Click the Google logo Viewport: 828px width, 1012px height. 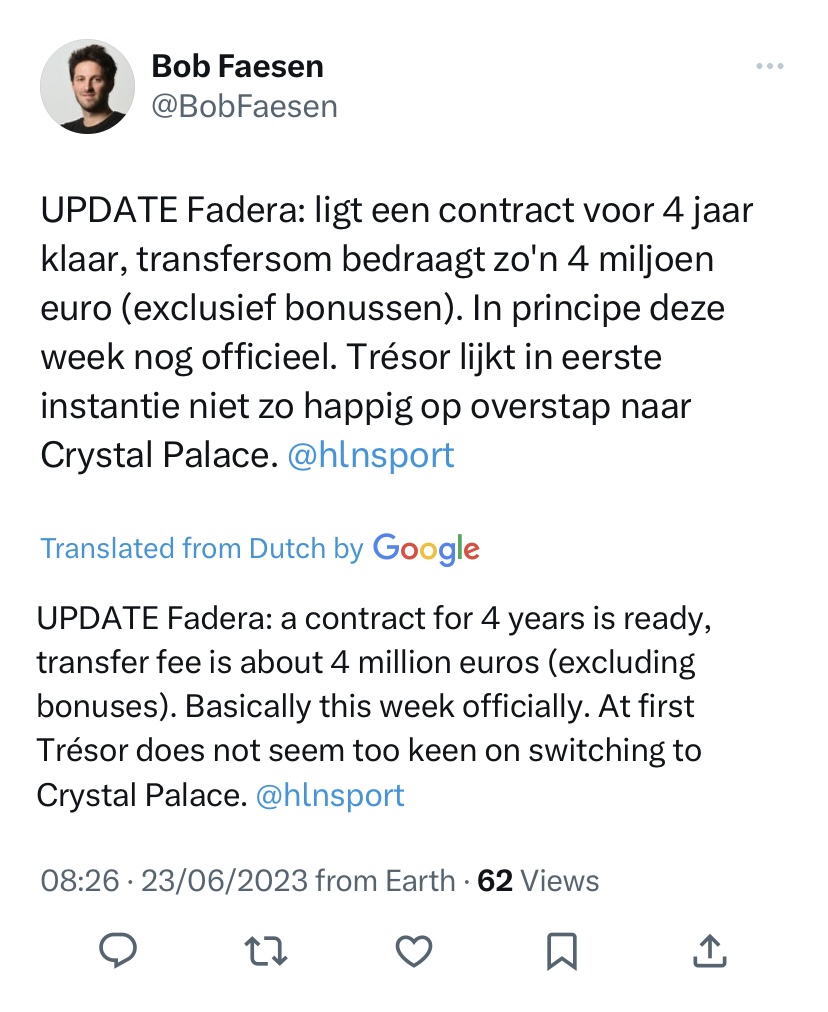coord(426,549)
